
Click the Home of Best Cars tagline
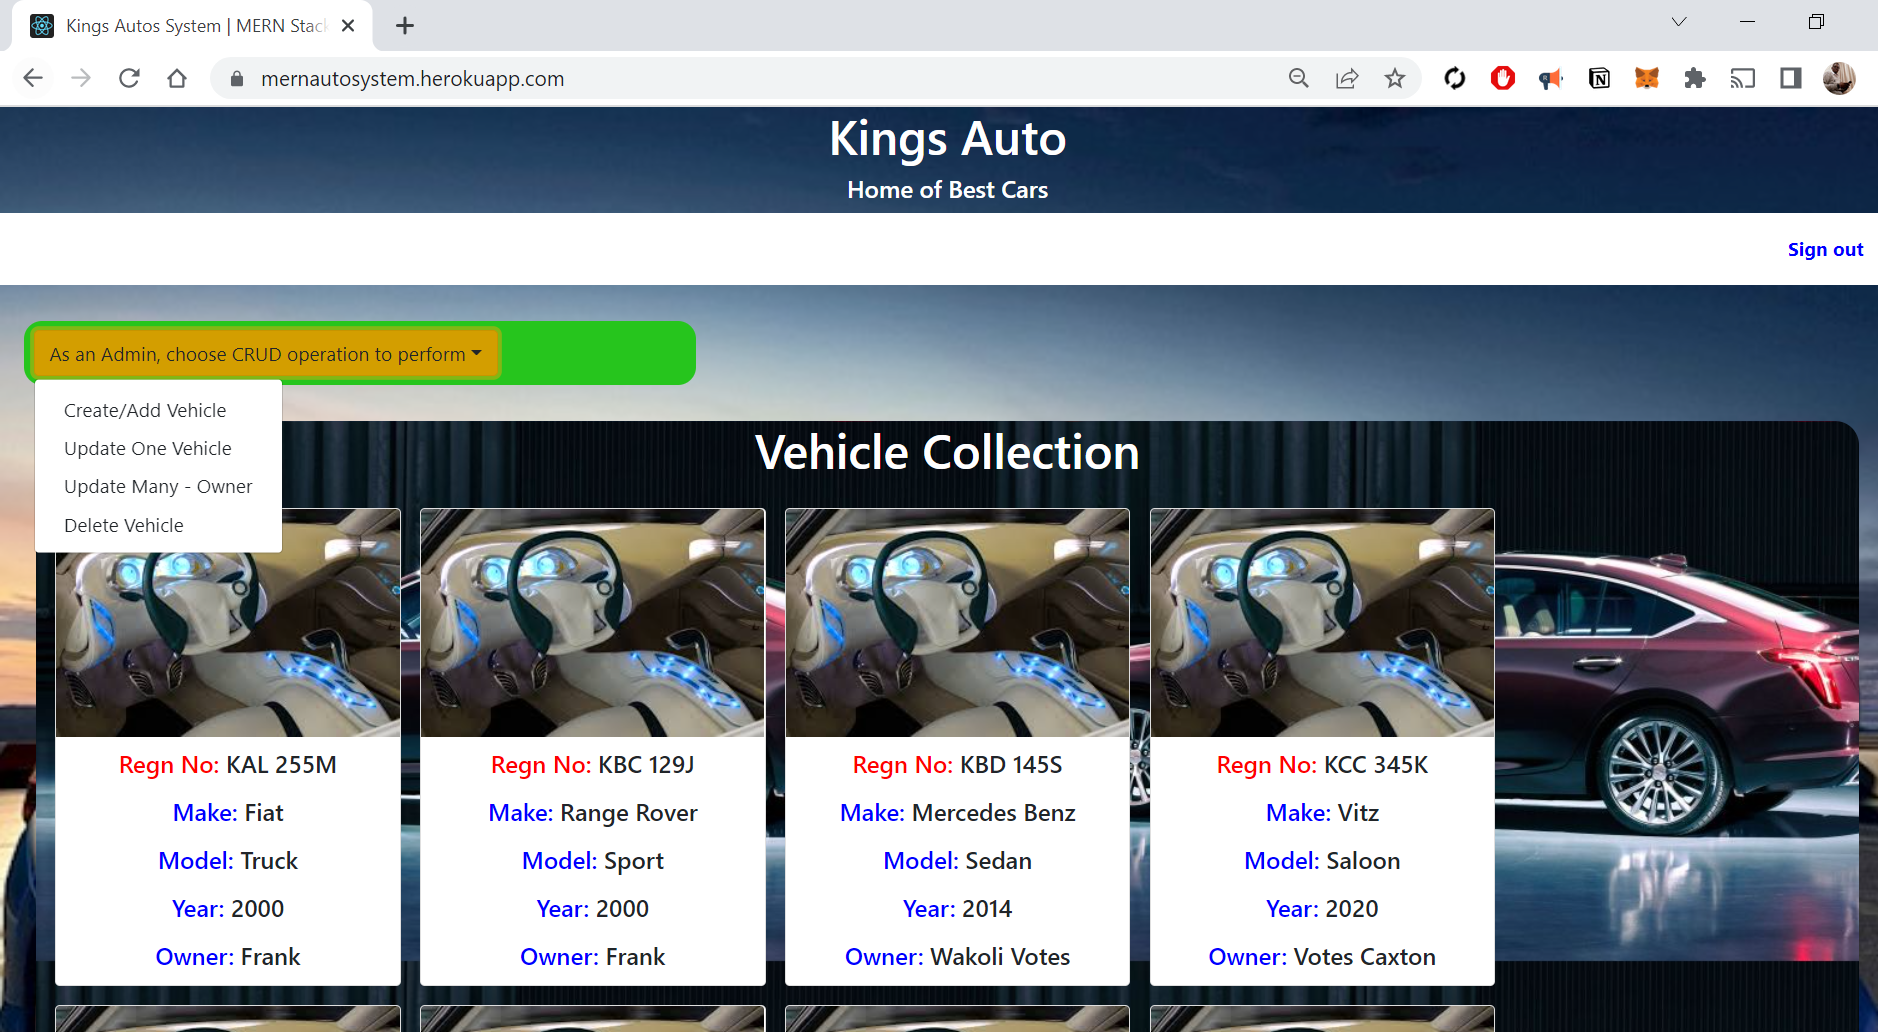[948, 190]
